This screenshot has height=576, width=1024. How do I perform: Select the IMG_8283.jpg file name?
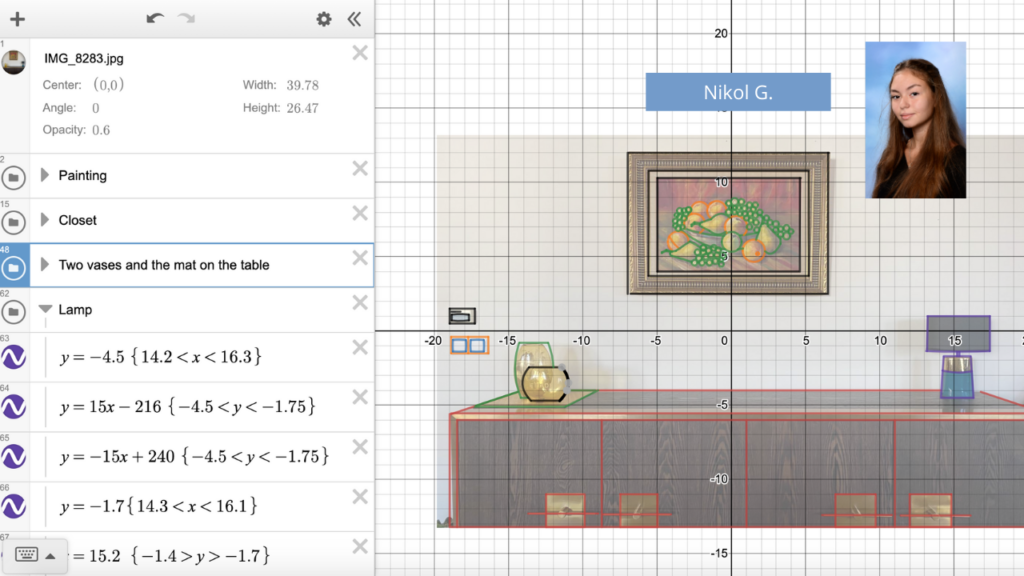tap(84, 59)
